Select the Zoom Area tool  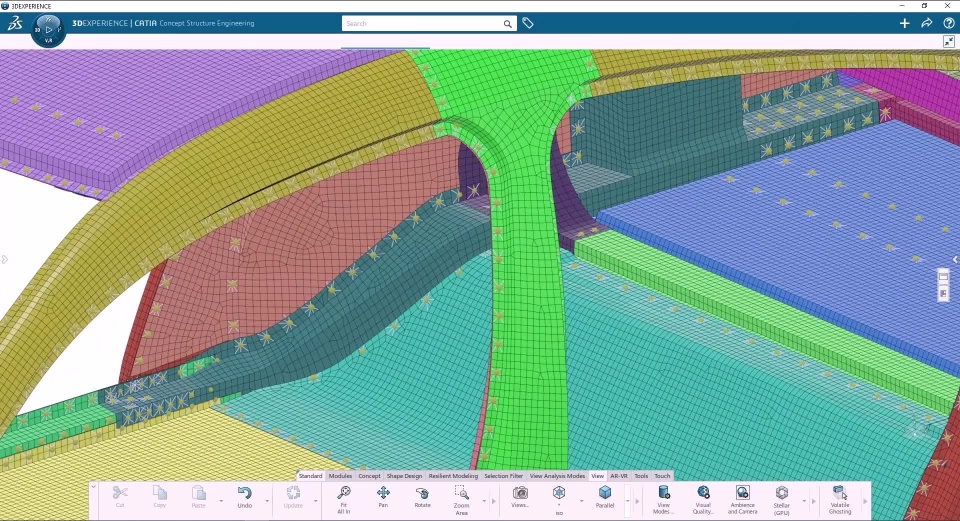[x=461, y=492]
